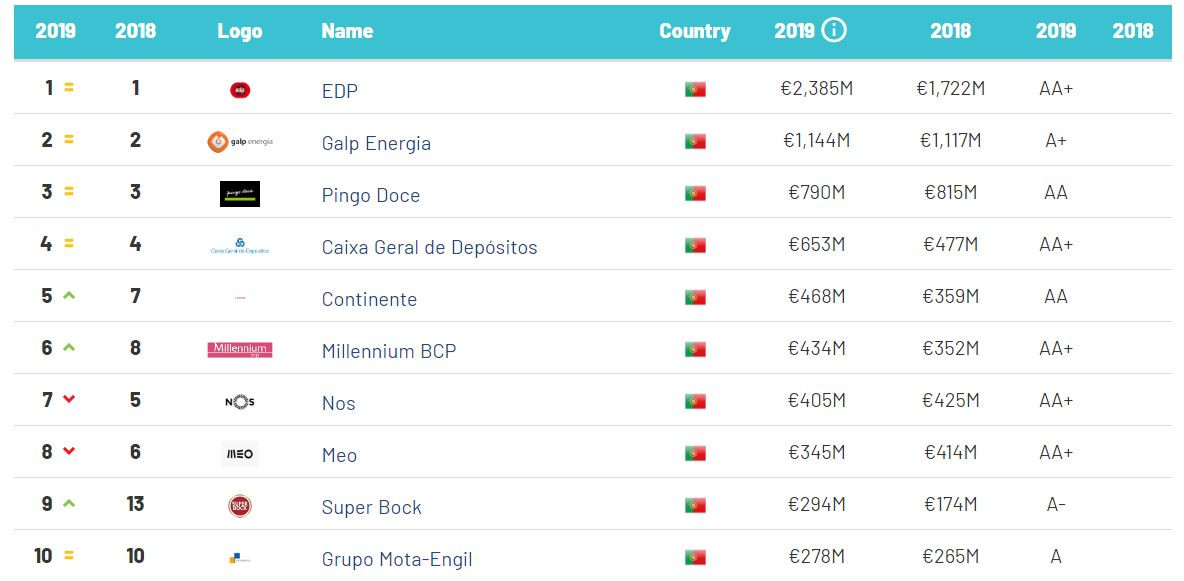
Task: Click the Logo column header
Action: pyautogui.click(x=240, y=31)
